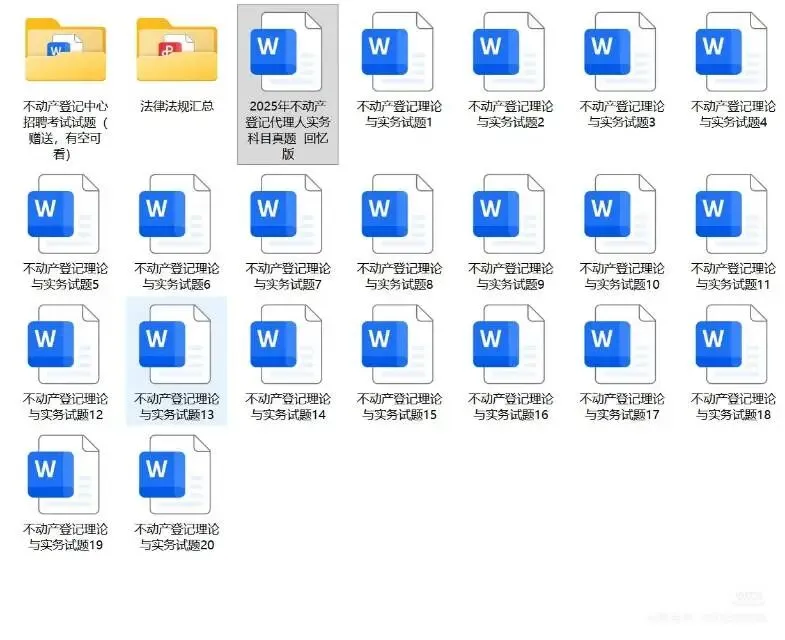The image size is (785, 640).
Task: Click the label 不动产登记理论与实务试题2
Action: coord(510,114)
